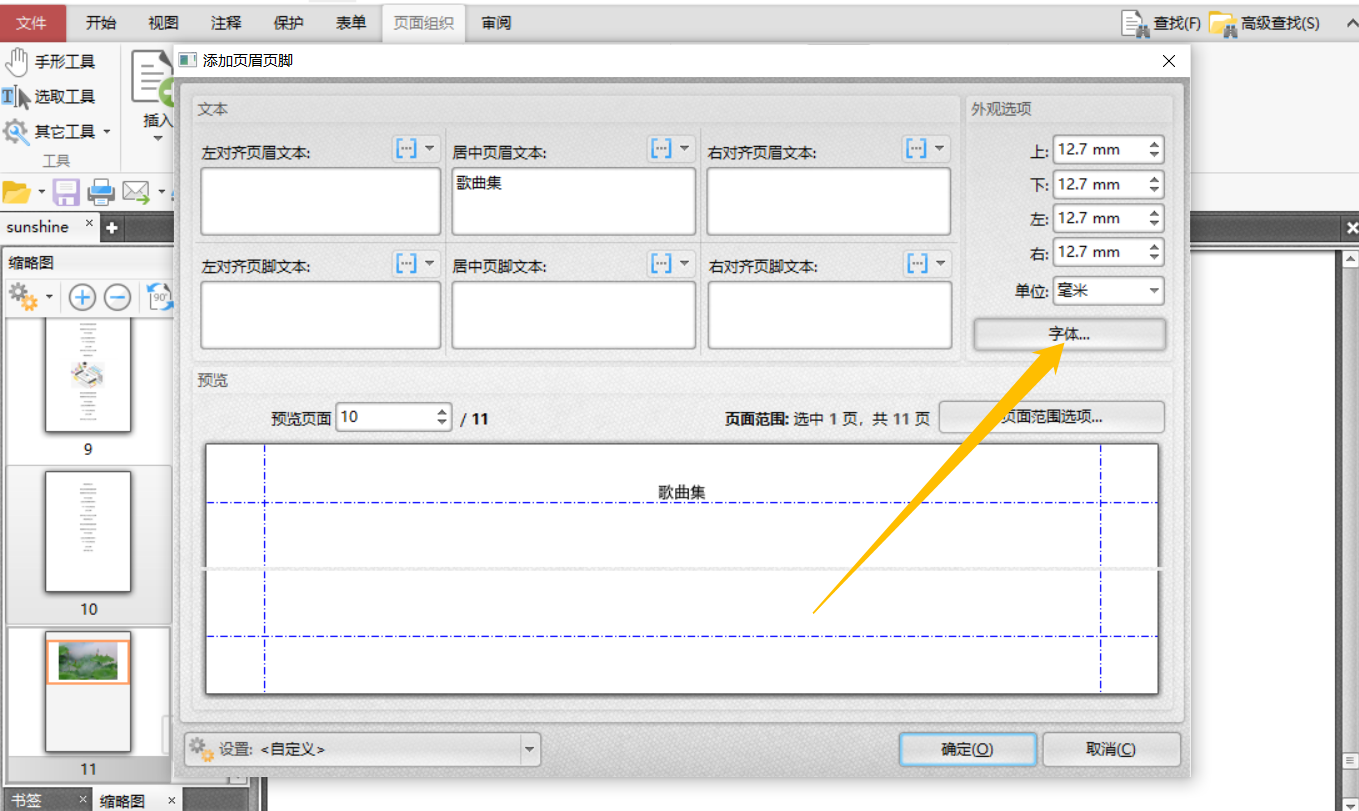Open the units (单位) dropdown
The width and height of the screenshot is (1359, 811).
point(1109,291)
